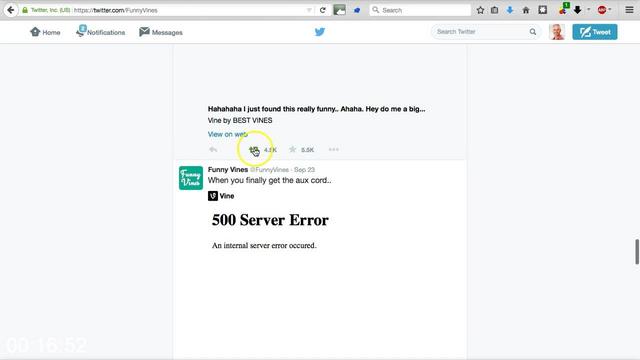The image size is (640, 360).
Task: Open the @FunnyVines handle link
Action: tap(269, 170)
